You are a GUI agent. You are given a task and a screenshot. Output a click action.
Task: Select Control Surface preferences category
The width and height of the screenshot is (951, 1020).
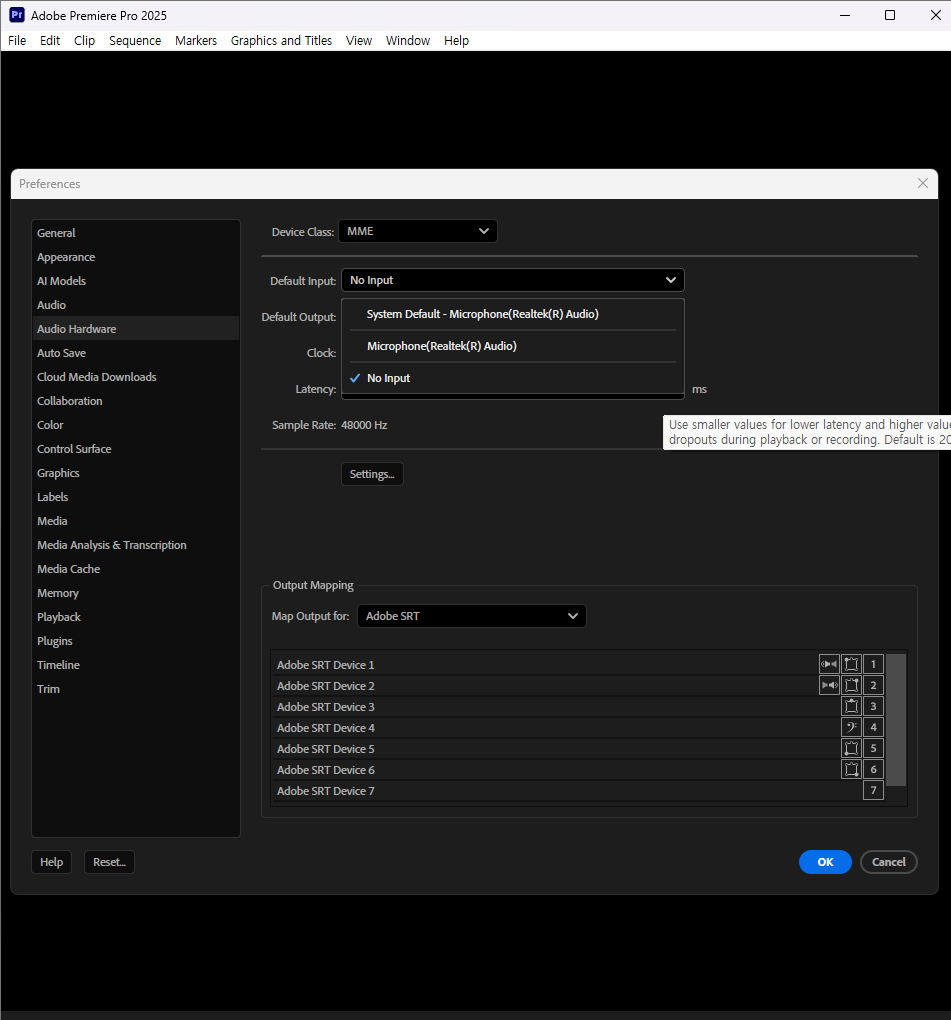click(x=135, y=449)
